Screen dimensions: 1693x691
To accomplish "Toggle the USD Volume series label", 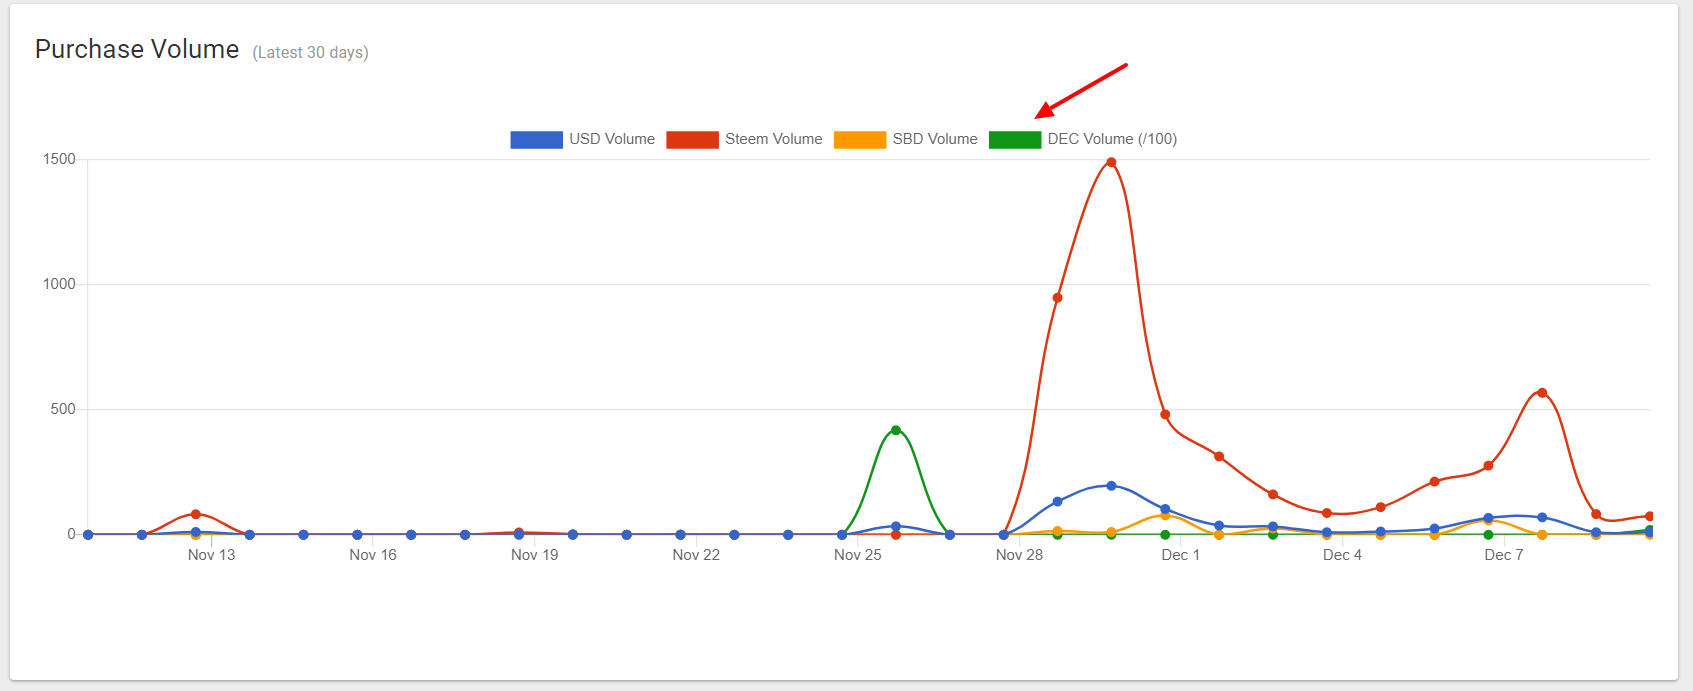I will tap(612, 139).
